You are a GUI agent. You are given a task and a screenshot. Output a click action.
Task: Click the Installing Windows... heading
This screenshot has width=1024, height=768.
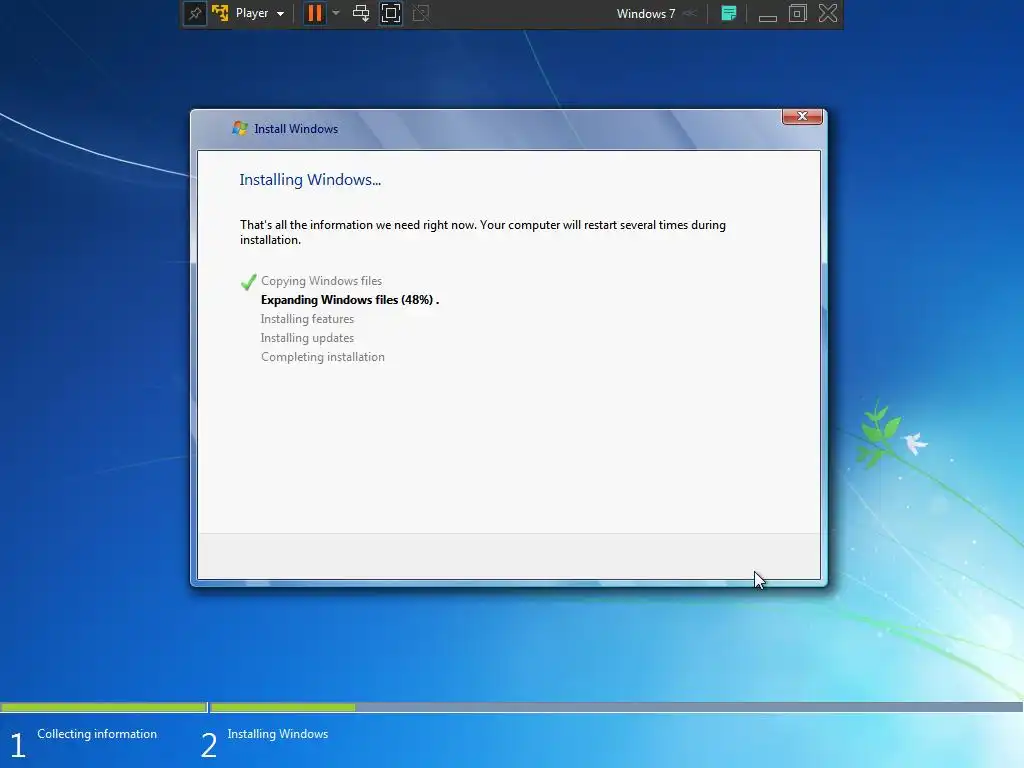click(310, 180)
